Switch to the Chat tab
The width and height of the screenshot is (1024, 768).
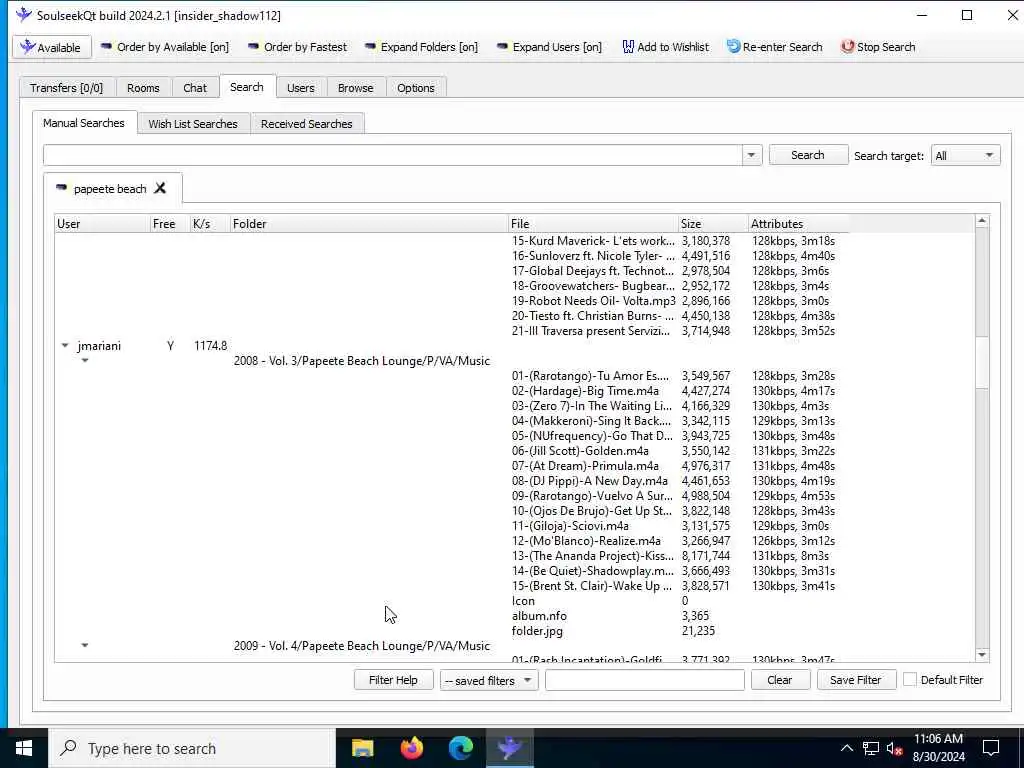coord(195,88)
